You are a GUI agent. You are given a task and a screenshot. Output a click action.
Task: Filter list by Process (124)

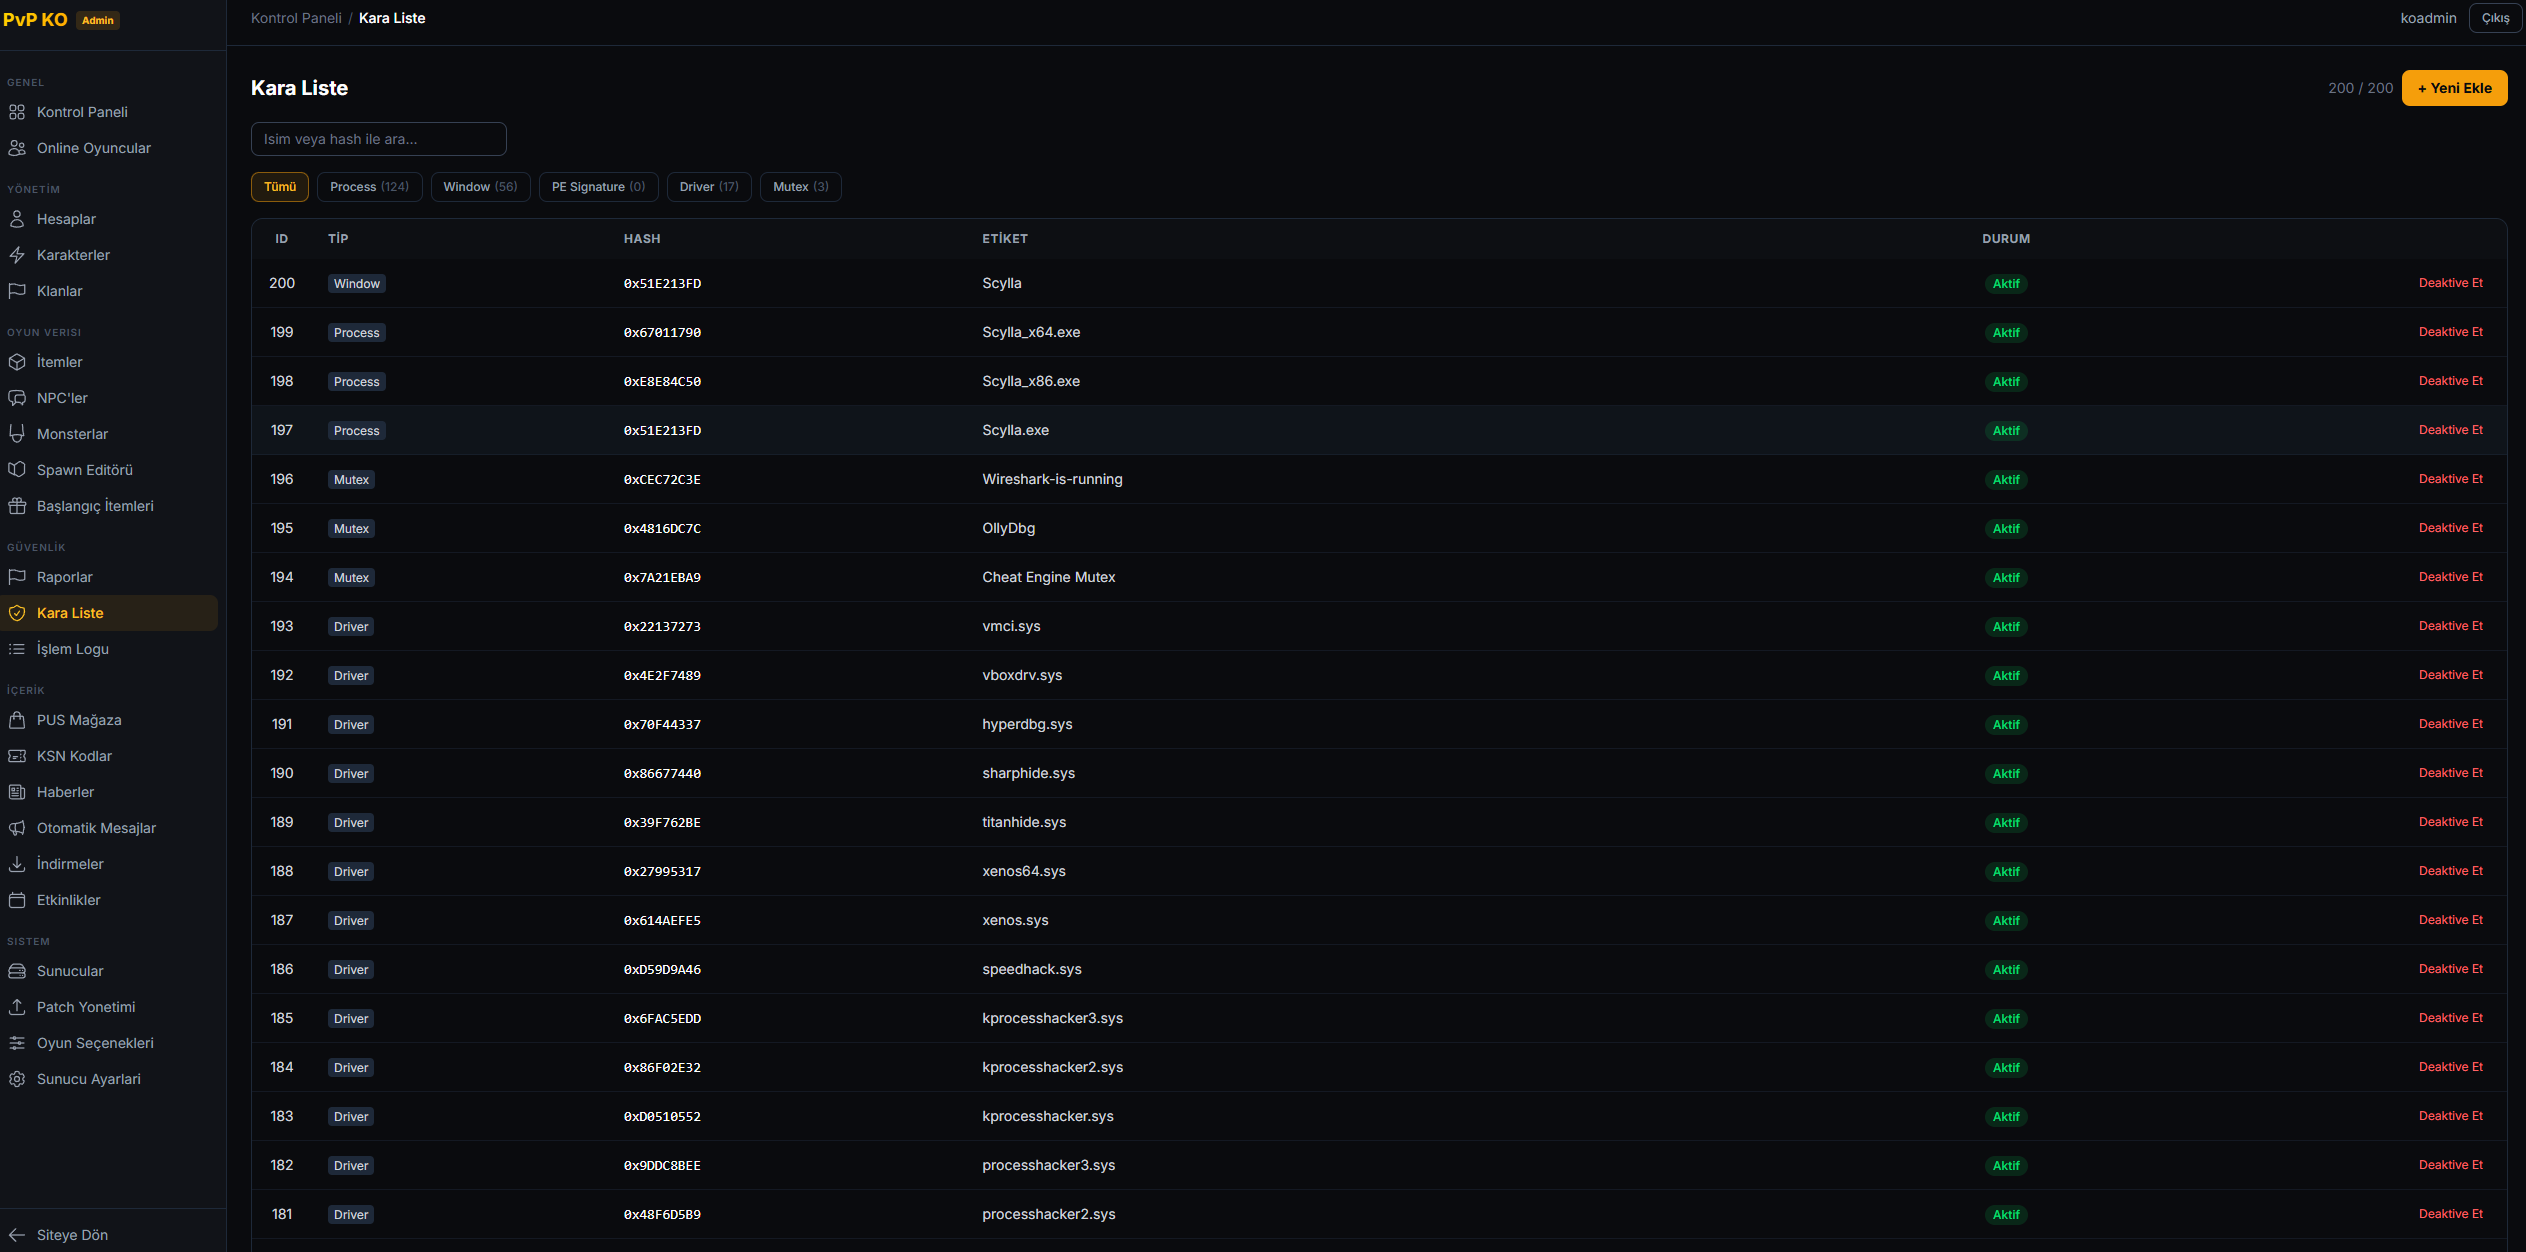coord(370,187)
